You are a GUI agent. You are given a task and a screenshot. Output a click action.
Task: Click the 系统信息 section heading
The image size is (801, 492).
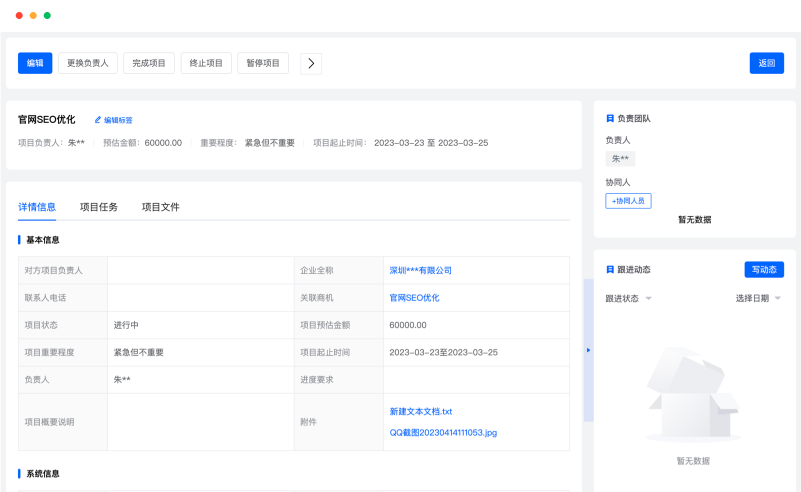(x=43, y=474)
